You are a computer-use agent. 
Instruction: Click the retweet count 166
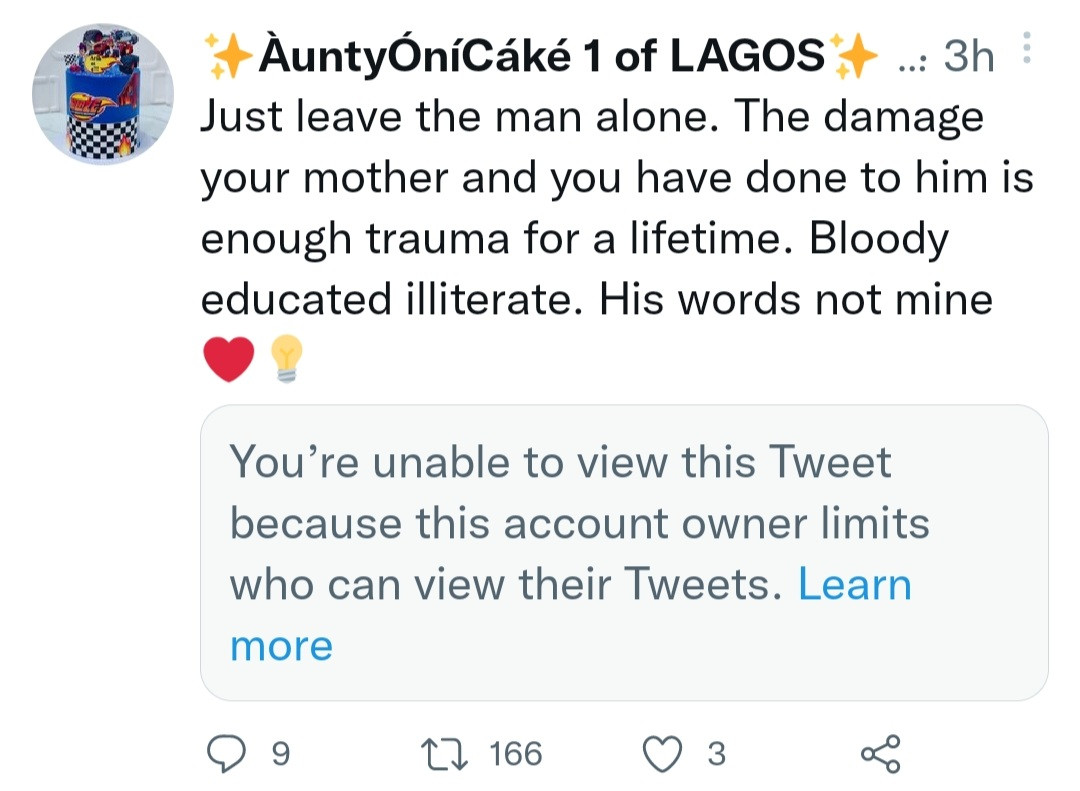point(515,753)
